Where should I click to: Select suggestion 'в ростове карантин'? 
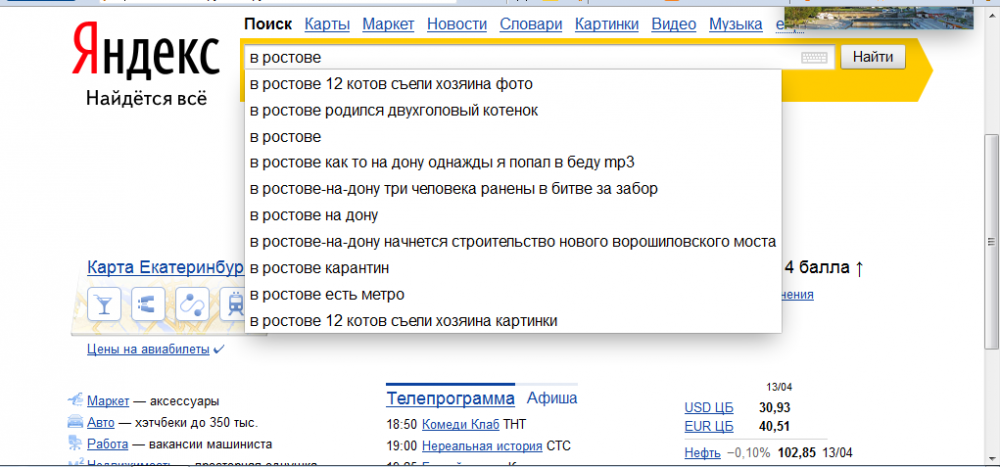[319, 268]
